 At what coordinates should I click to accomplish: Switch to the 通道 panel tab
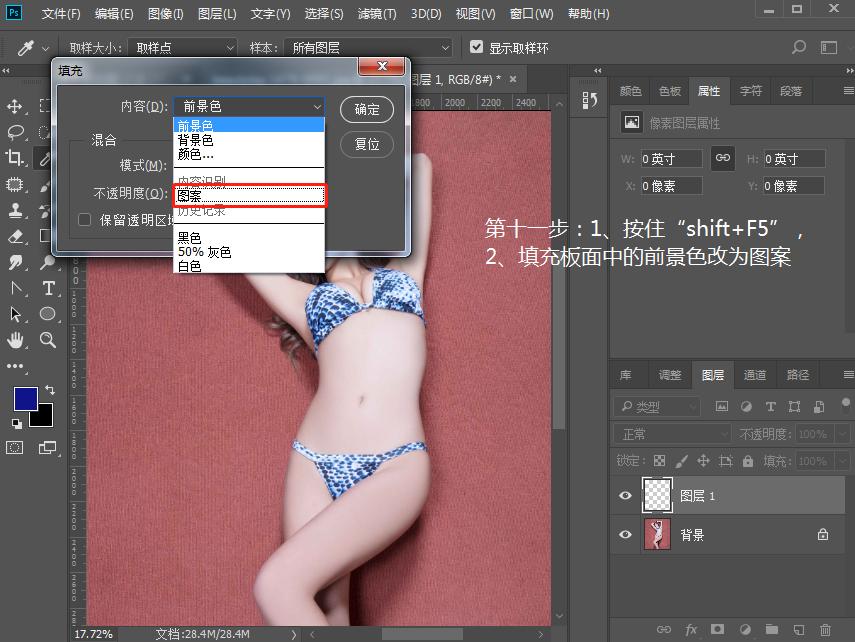[x=754, y=374]
